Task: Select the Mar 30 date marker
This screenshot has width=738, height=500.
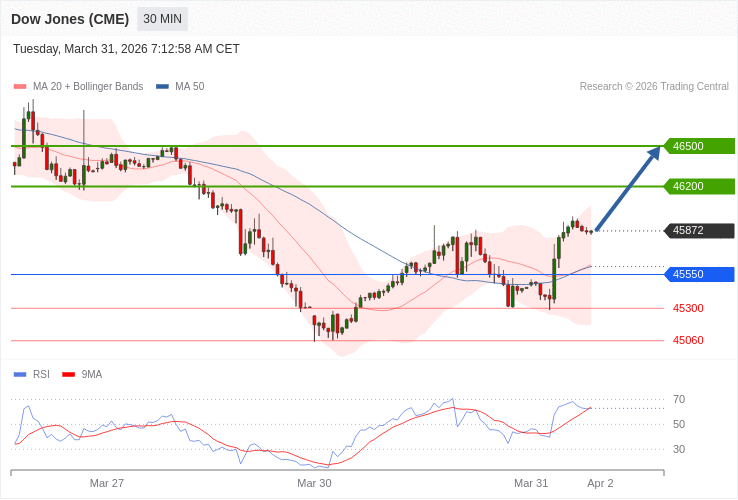Action: (314, 483)
